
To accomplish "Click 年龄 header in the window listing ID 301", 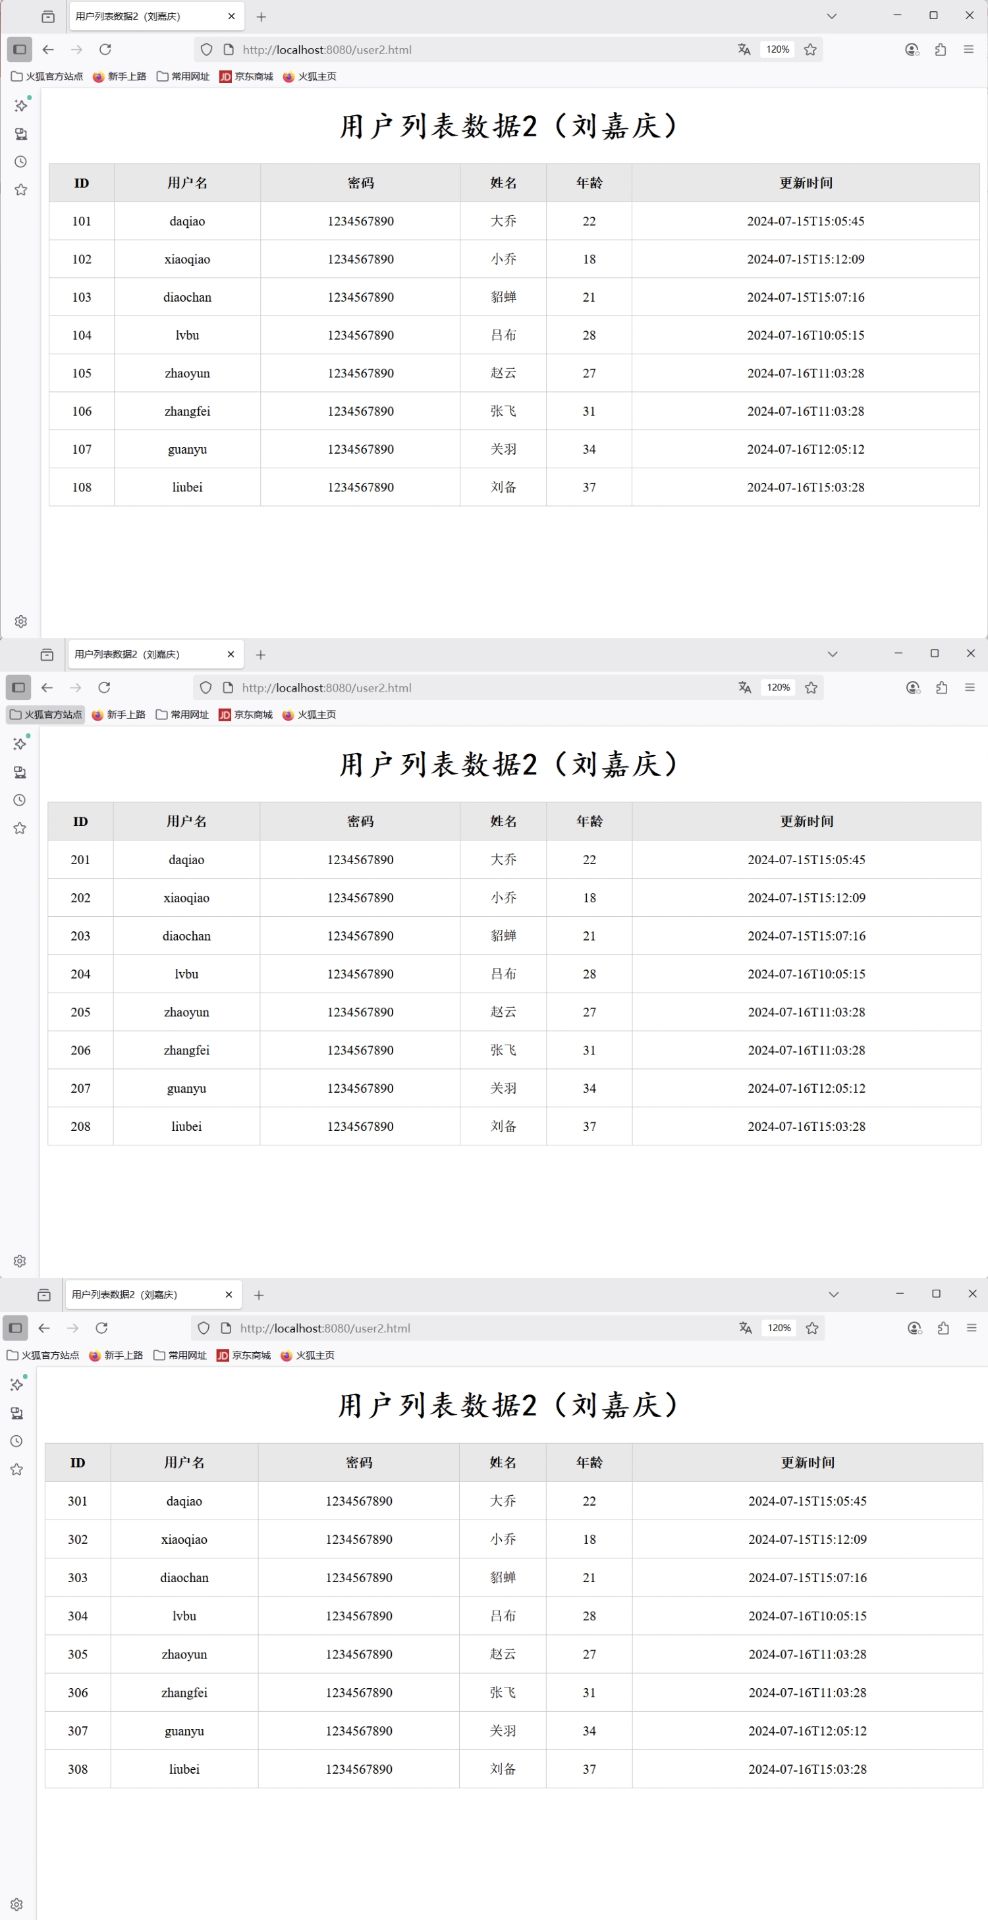I will click(x=589, y=1462).
